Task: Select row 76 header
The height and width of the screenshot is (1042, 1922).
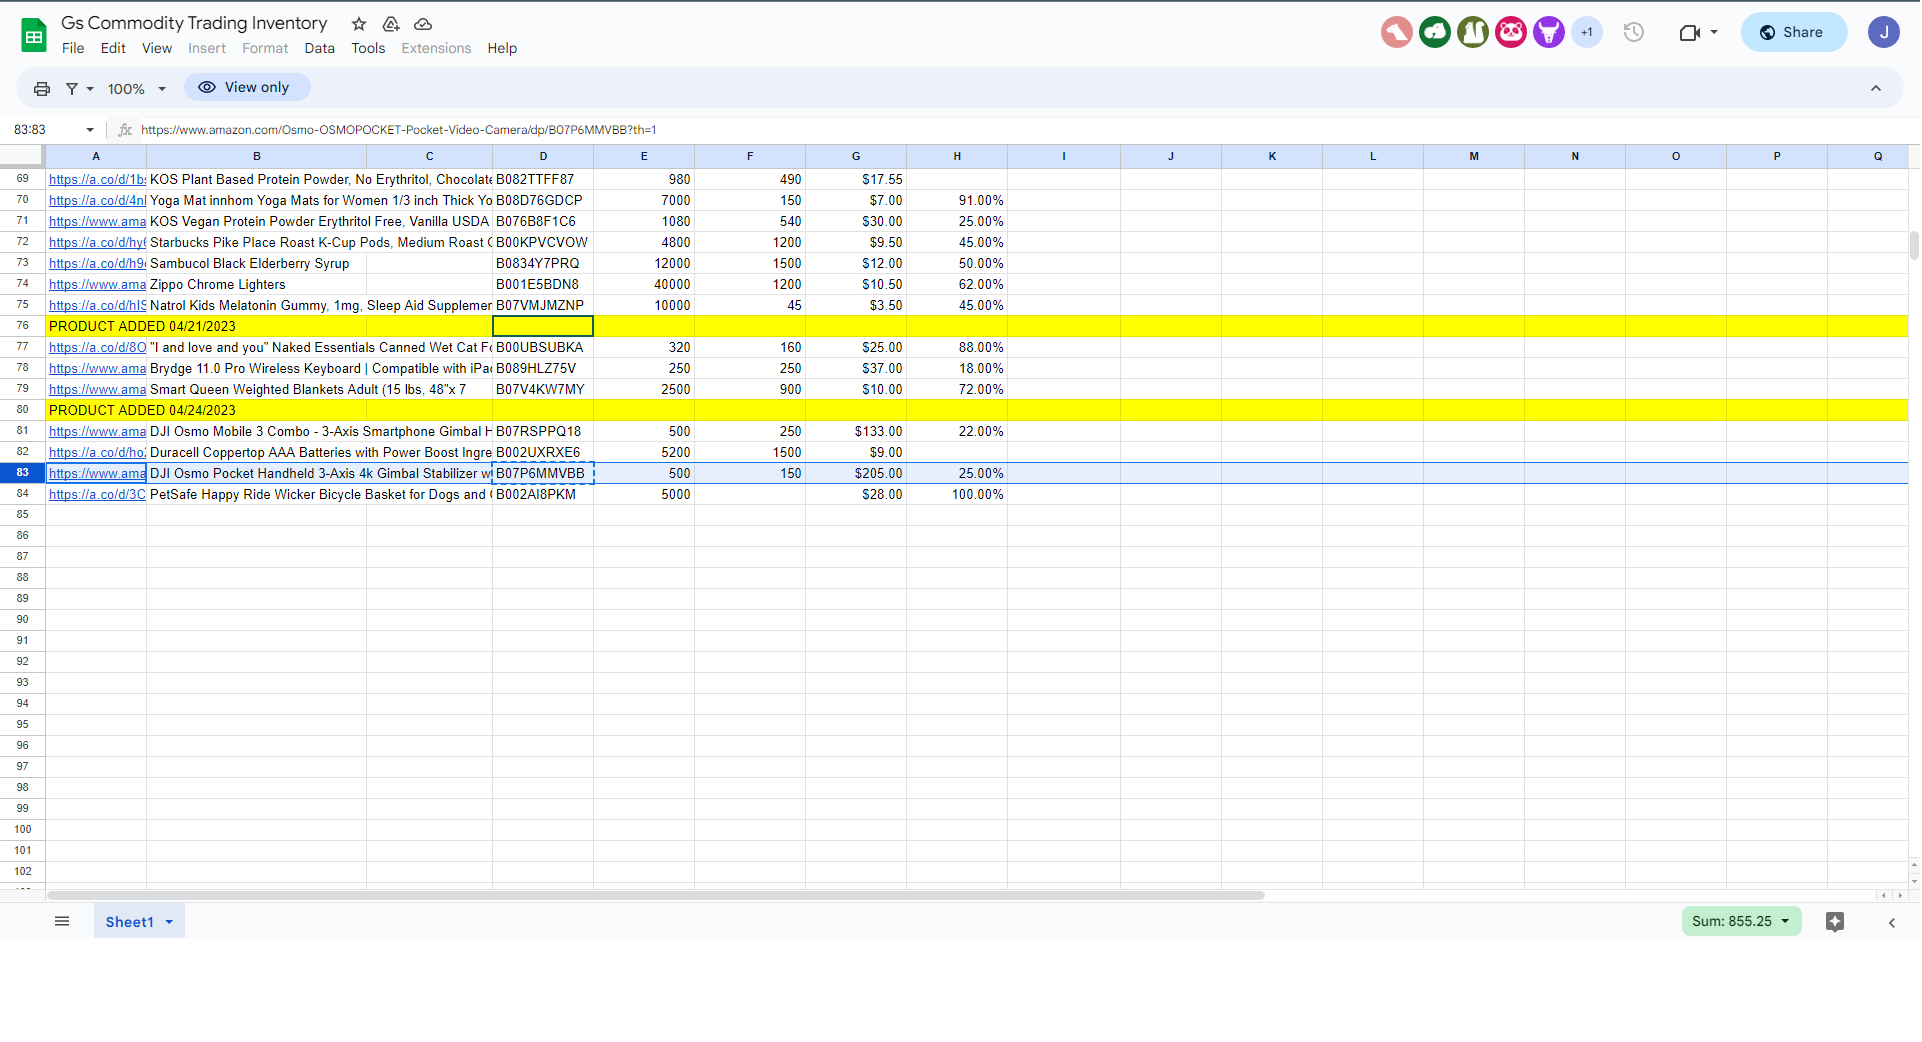Action: pos(23,327)
